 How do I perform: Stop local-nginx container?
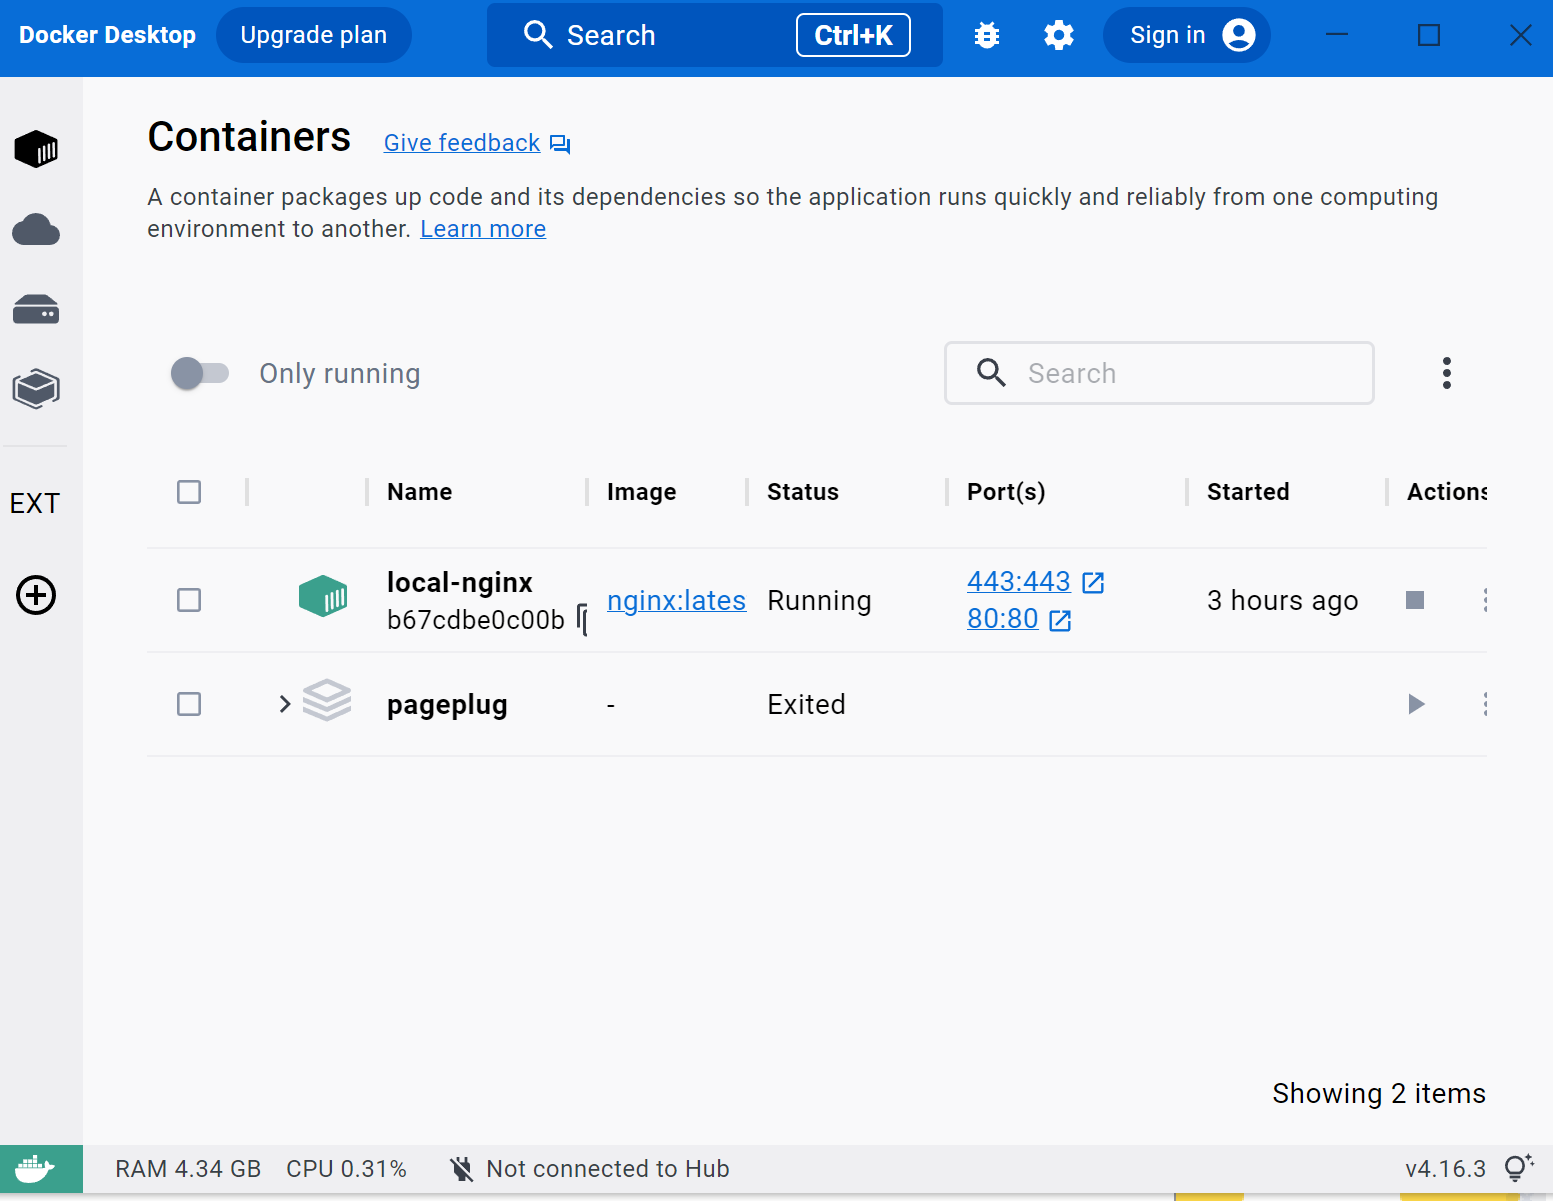point(1415,600)
